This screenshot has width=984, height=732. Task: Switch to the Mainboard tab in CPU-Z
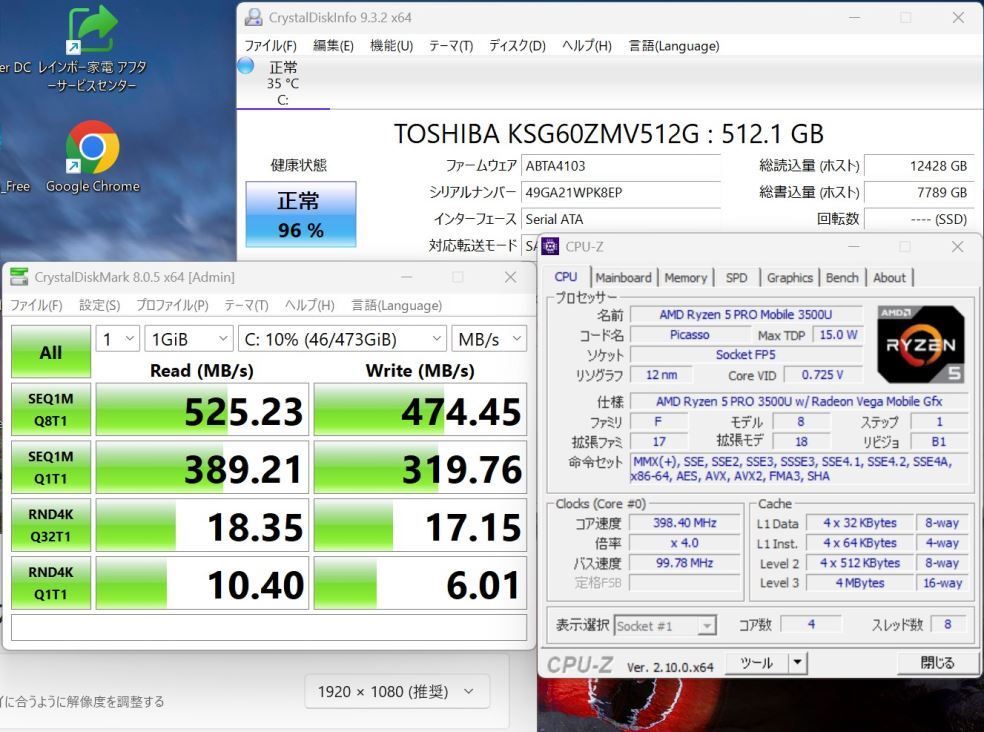coord(623,277)
